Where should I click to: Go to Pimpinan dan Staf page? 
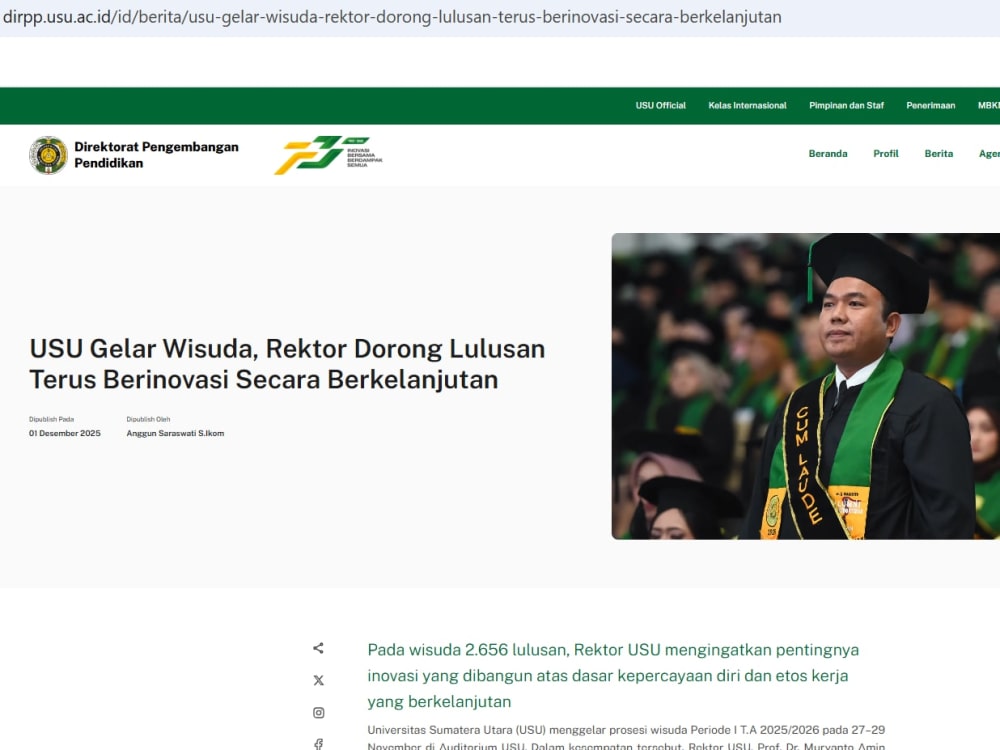pos(846,105)
